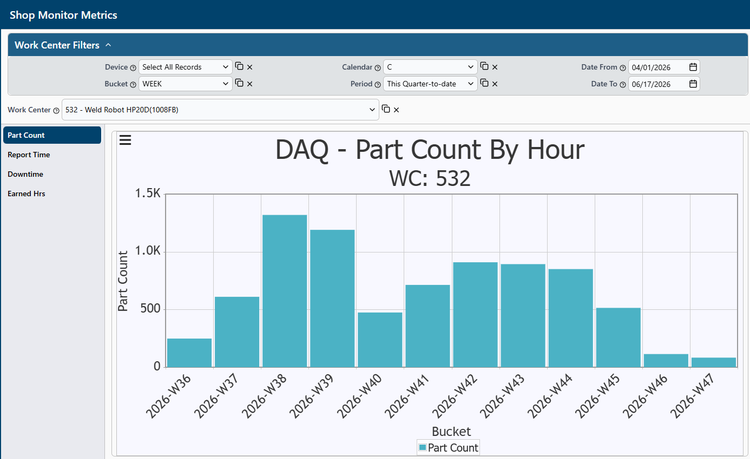
Task: Click the copy icon beside Device
Action: coord(239,66)
